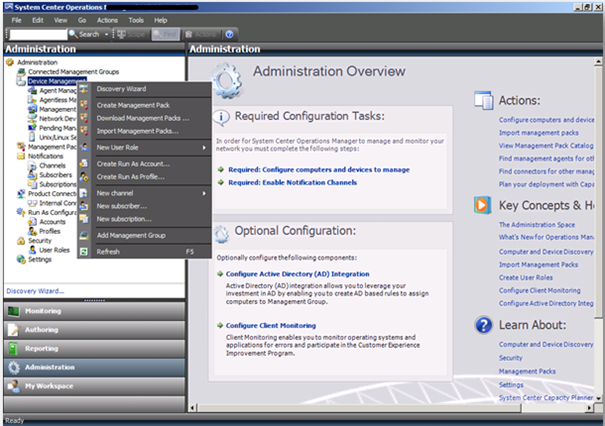The width and height of the screenshot is (605, 426).
Task: Click Discovery Wizard... link below the tree
Action: coord(35,291)
